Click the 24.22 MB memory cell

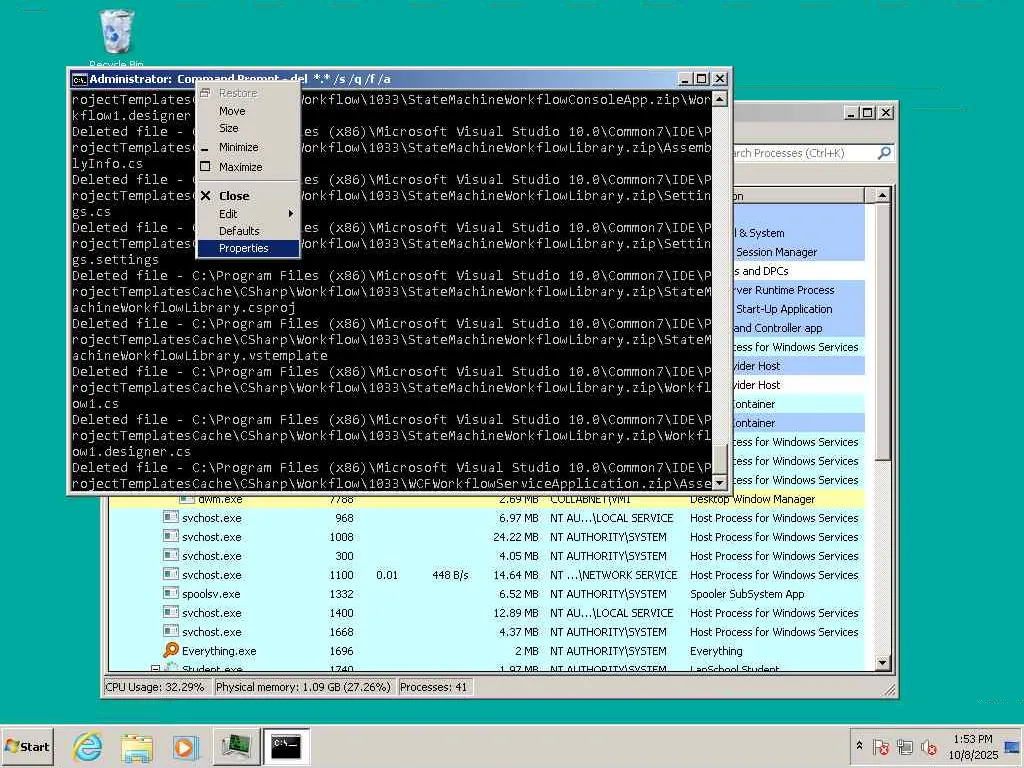point(515,537)
